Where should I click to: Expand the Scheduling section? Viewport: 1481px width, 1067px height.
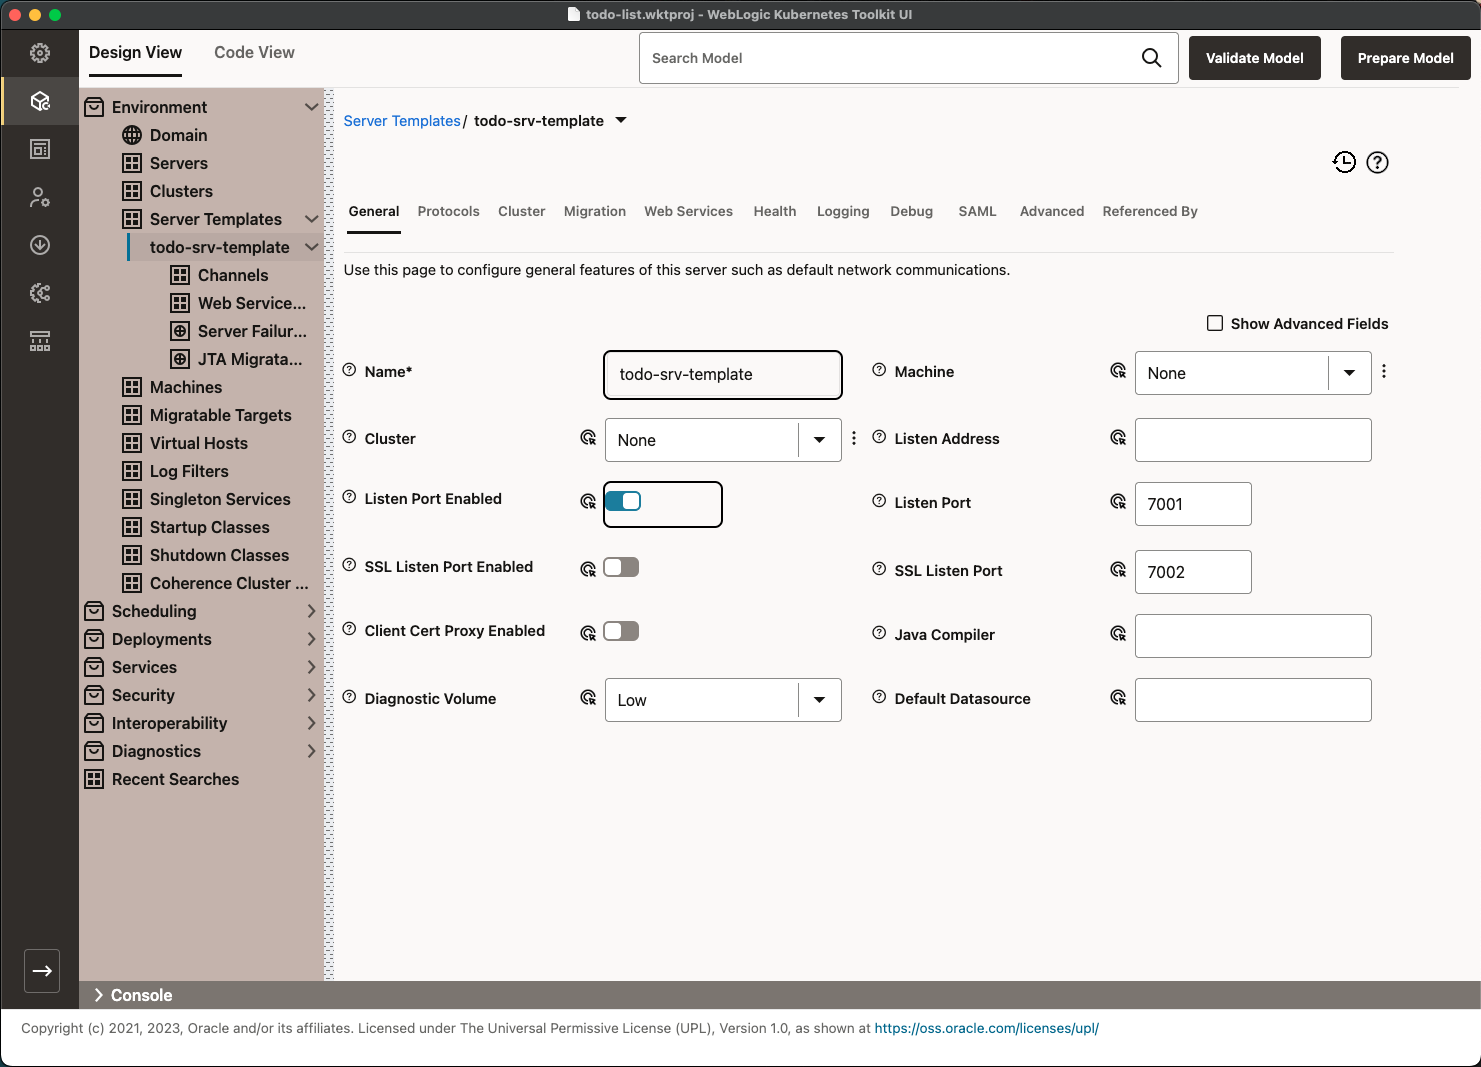(311, 611)
